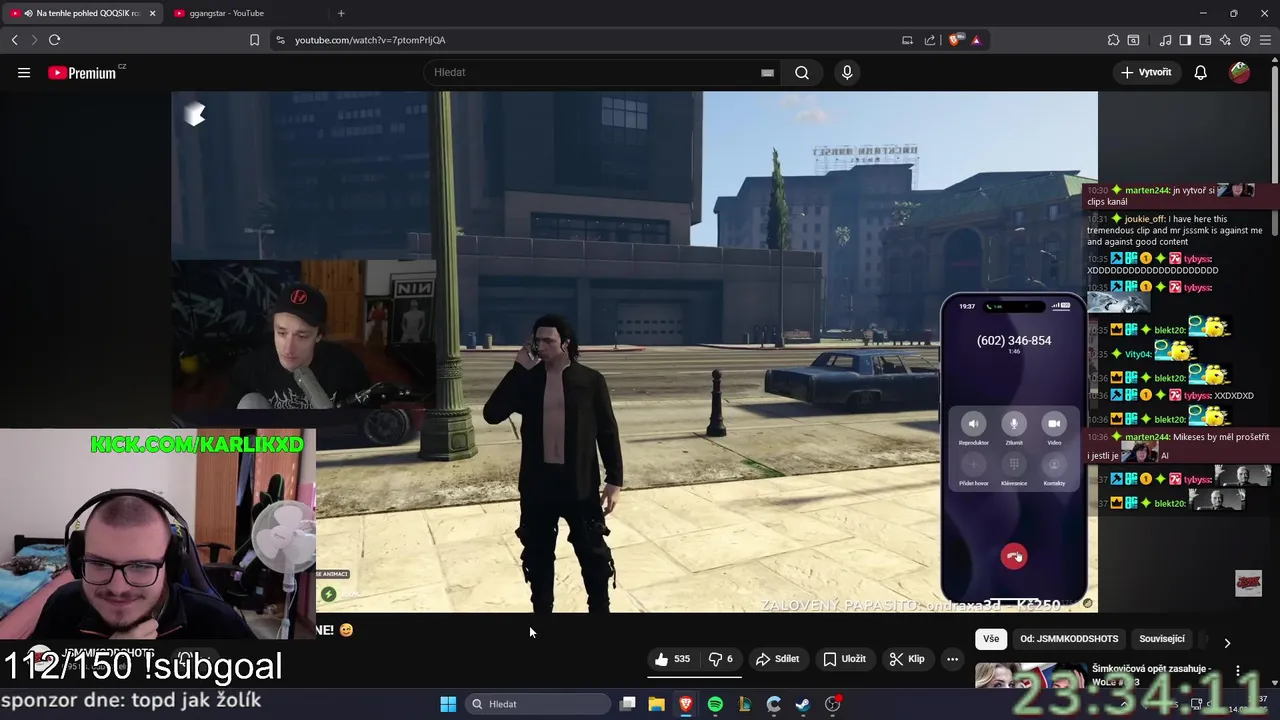
Task: Open Brave Shields lion icon
Action: click(x=955, y=40)
